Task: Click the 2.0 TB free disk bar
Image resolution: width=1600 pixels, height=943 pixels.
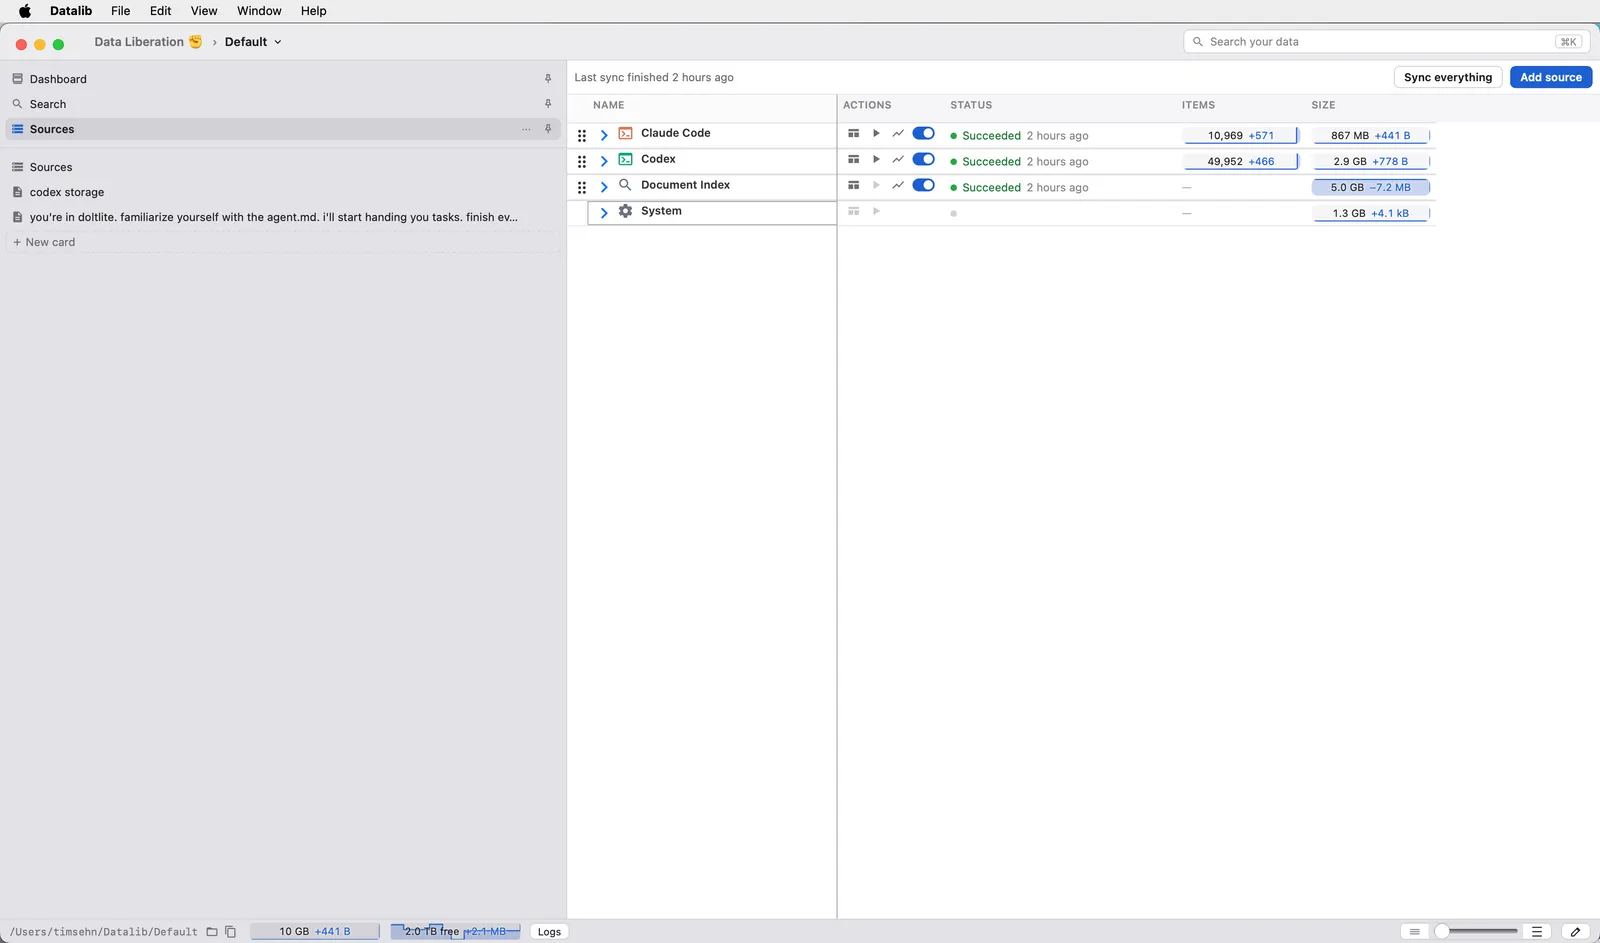Action: 455,932
